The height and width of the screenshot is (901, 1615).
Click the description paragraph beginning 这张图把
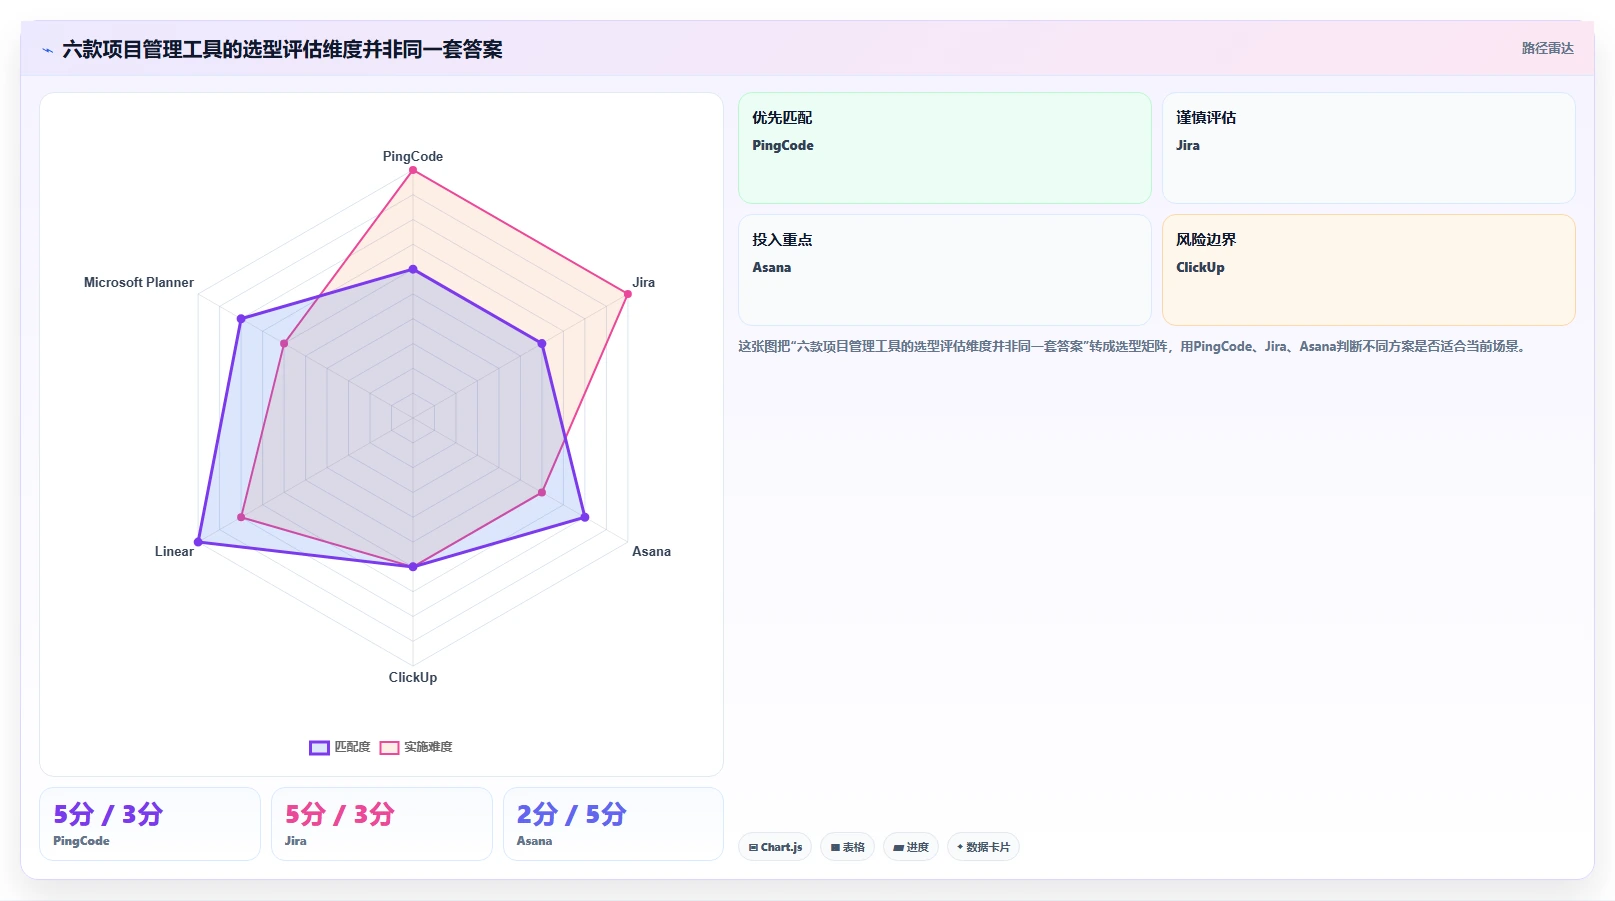[x=1133, y=346]
